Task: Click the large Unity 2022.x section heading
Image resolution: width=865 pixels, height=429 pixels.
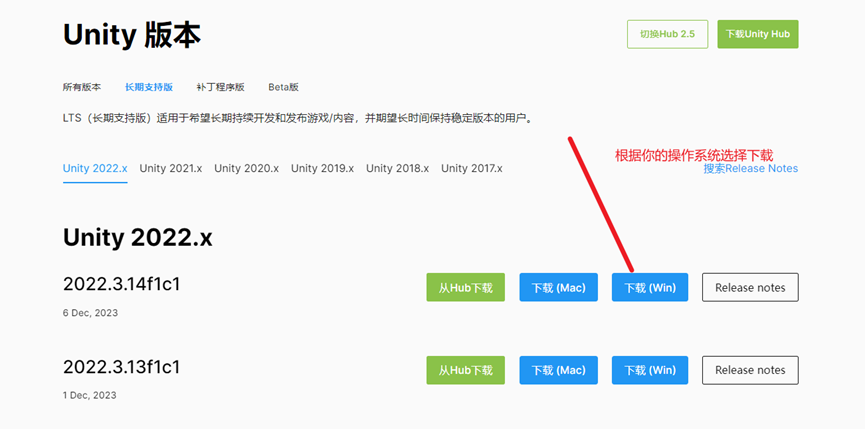Action: pyautogui.click(x=137, y=238)
